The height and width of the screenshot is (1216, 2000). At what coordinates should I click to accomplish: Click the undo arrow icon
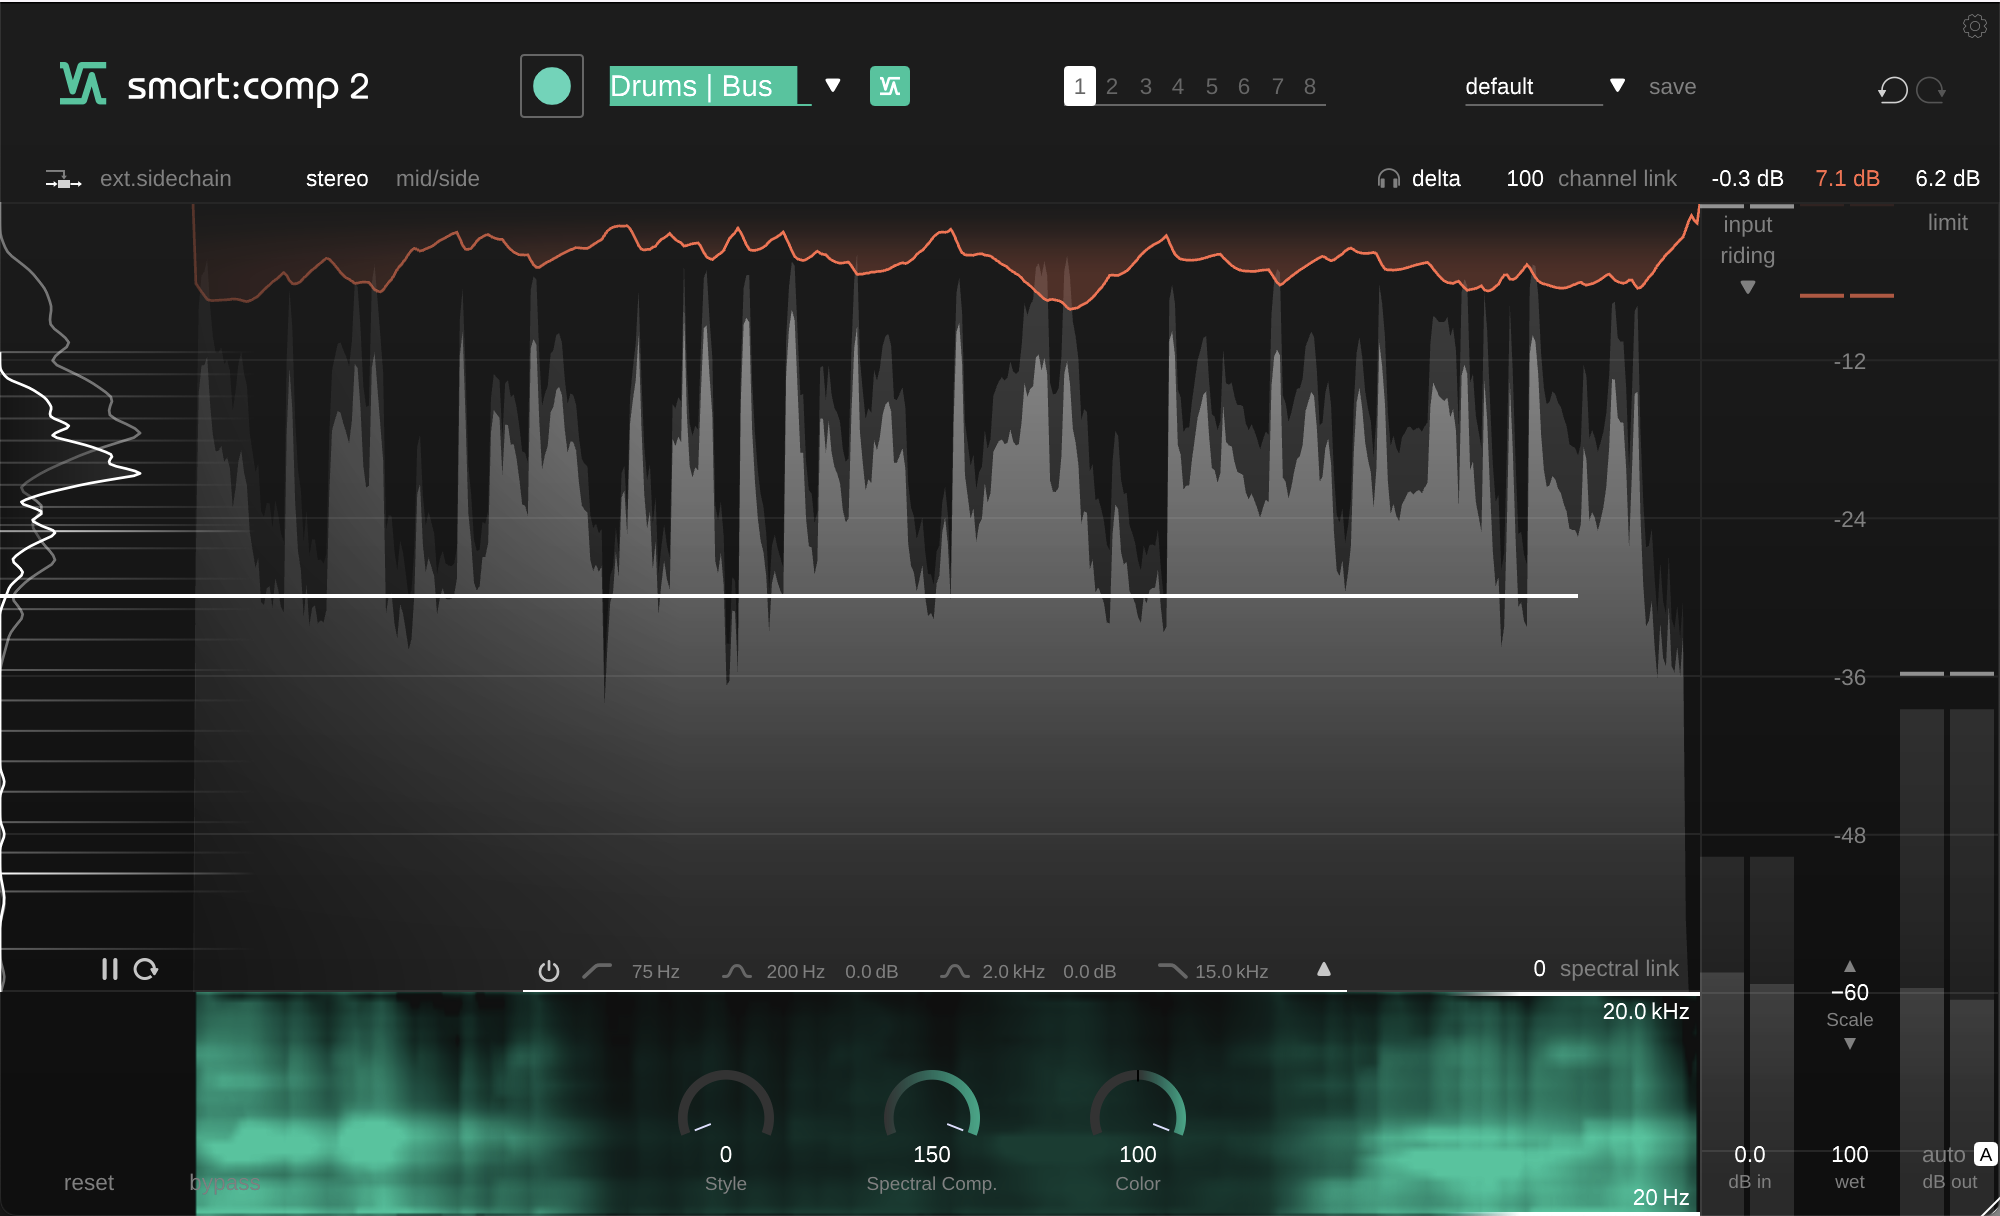1893,86
